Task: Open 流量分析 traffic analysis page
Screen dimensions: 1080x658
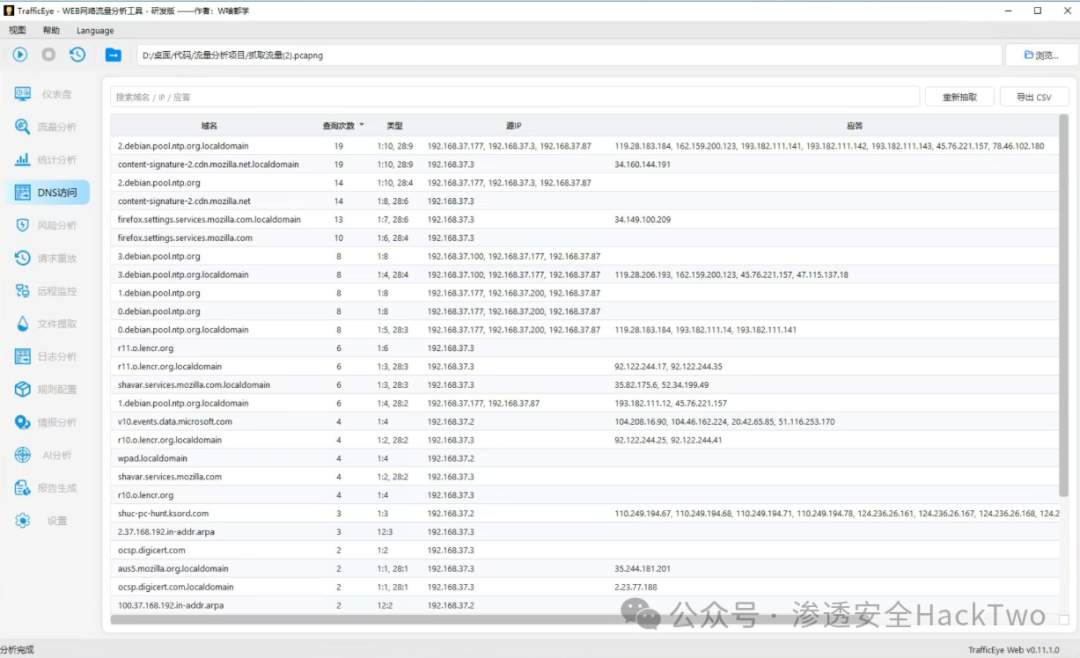Action: (x=48, y=127)
